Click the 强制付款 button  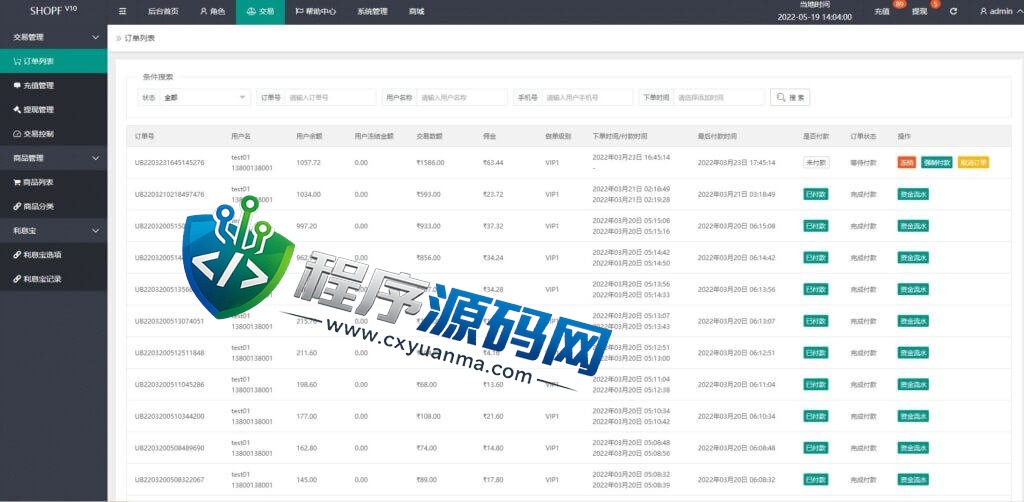pos(936,163)
